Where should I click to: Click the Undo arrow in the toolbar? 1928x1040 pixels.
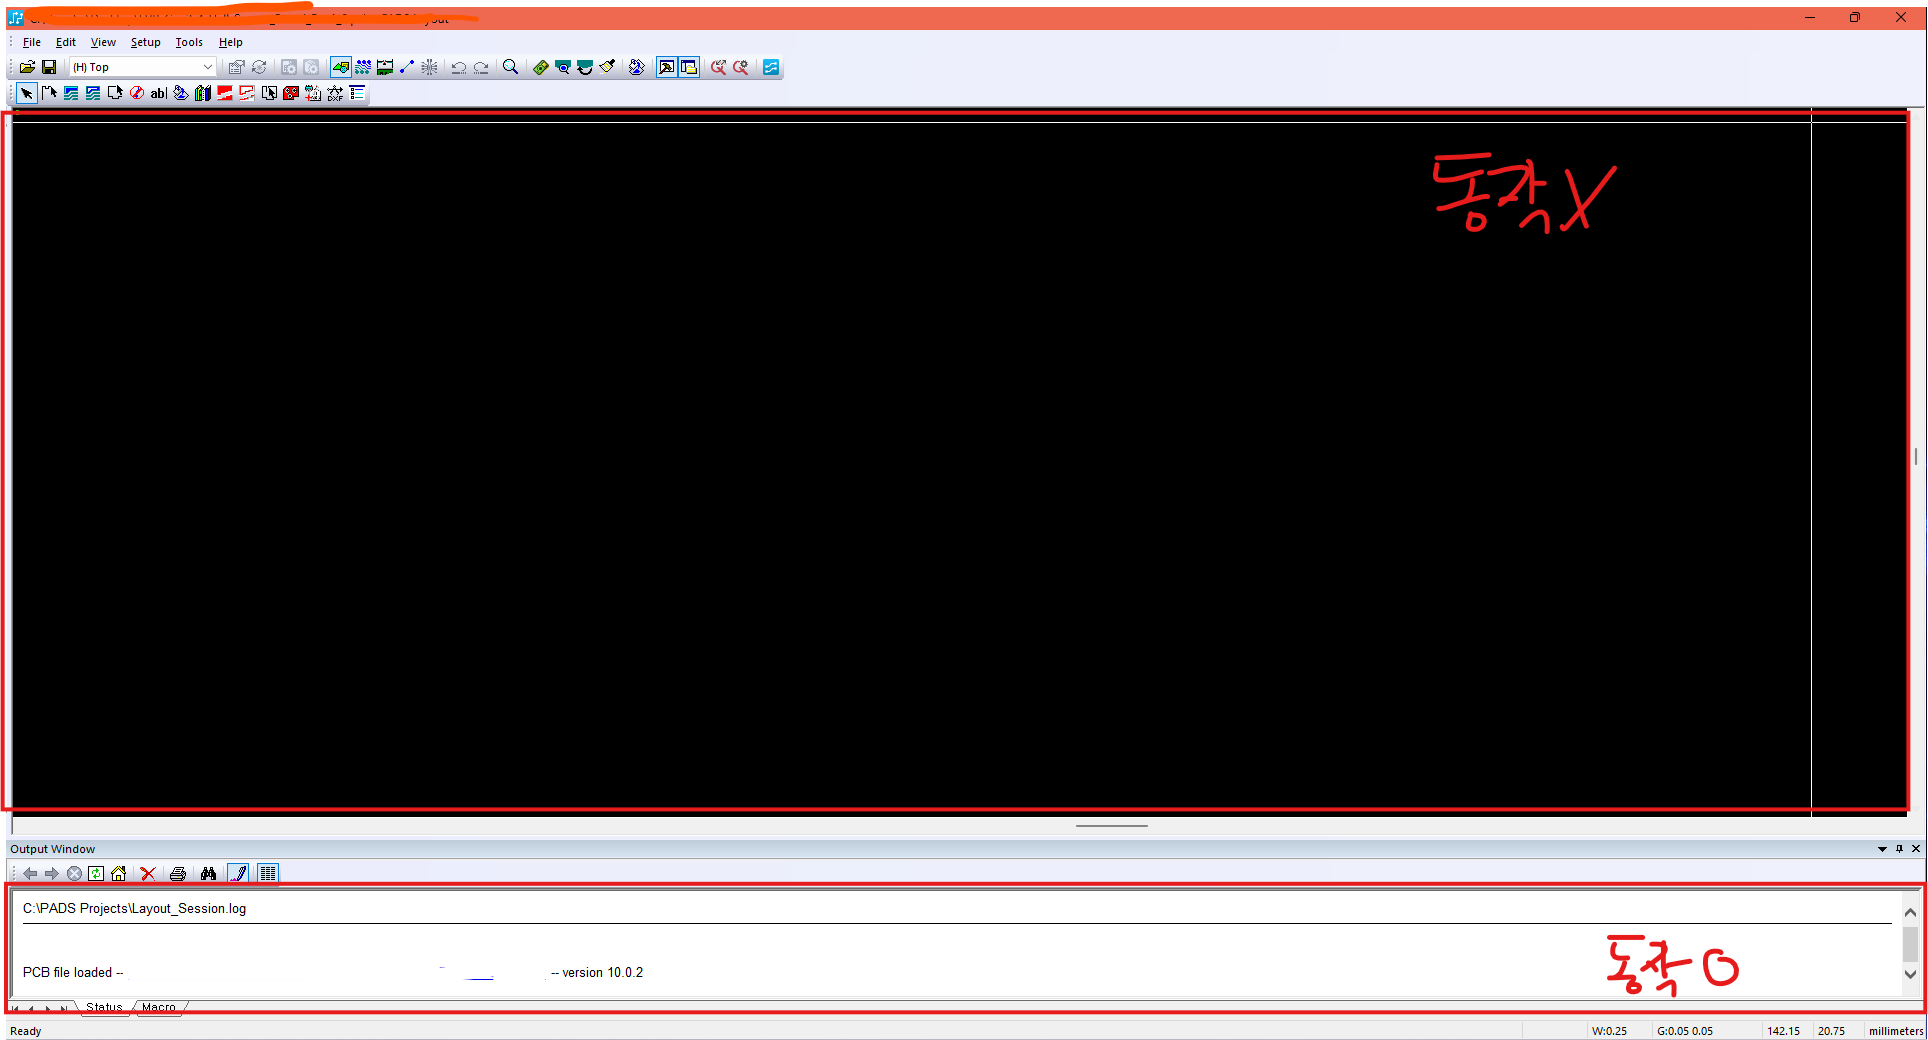point(458,67)
